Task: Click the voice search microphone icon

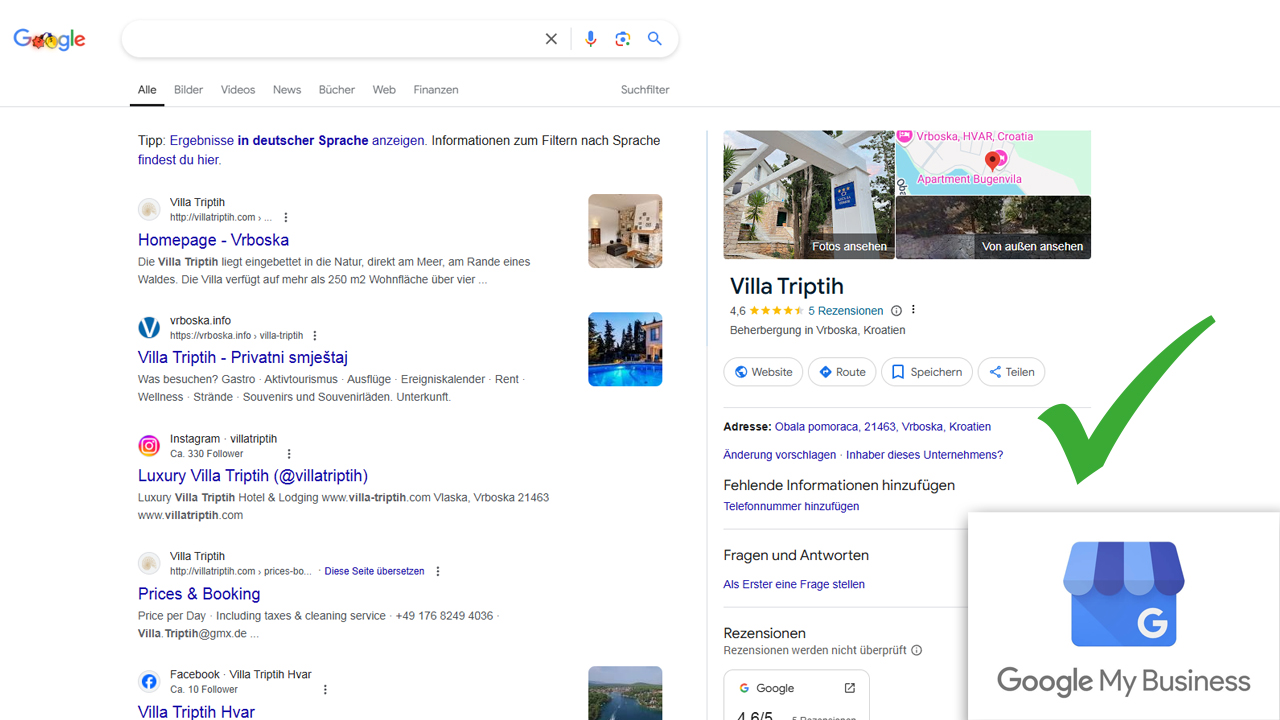Action: click(x=590, y=39)
